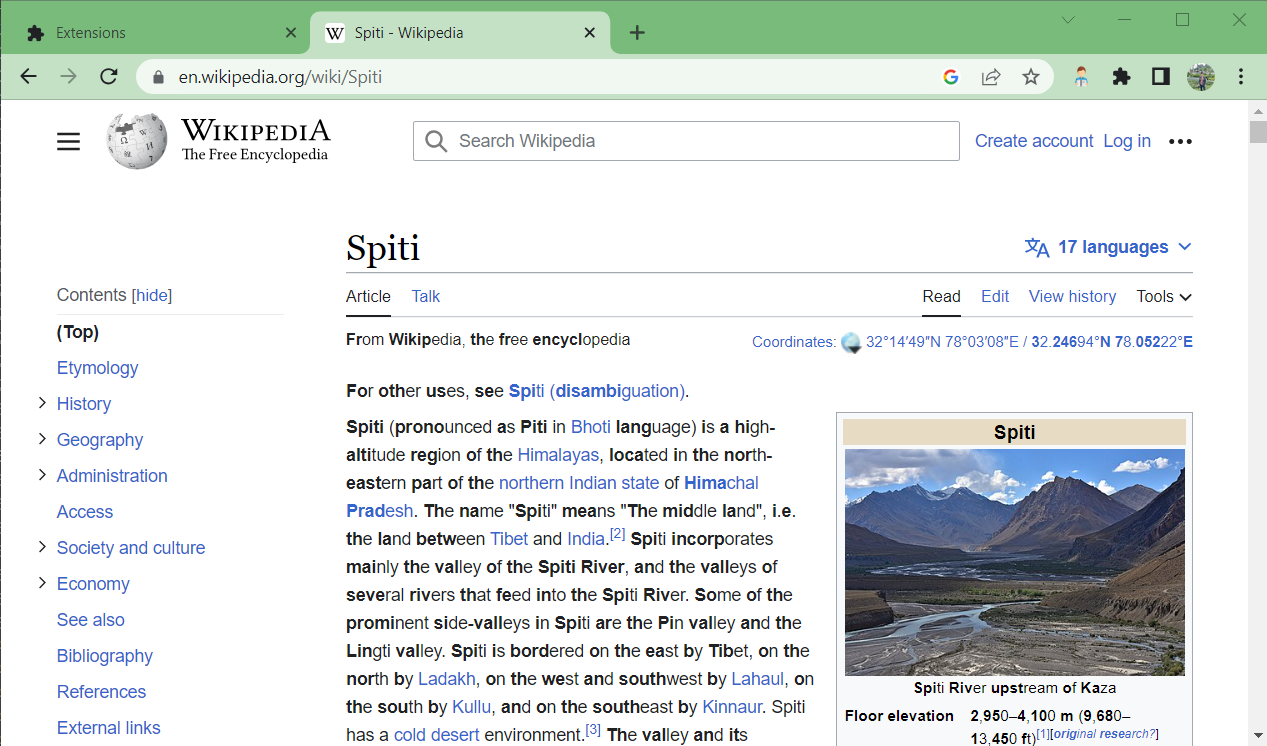
Task: Go to Access section
Action: [x=85, y=512]
